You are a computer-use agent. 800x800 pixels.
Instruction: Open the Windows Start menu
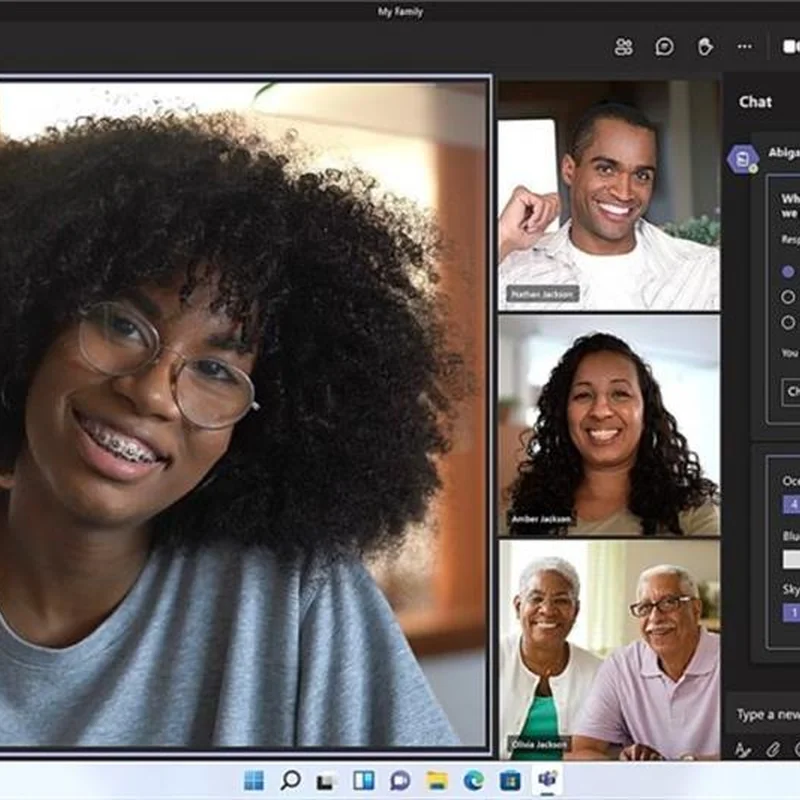pos(254,780)
